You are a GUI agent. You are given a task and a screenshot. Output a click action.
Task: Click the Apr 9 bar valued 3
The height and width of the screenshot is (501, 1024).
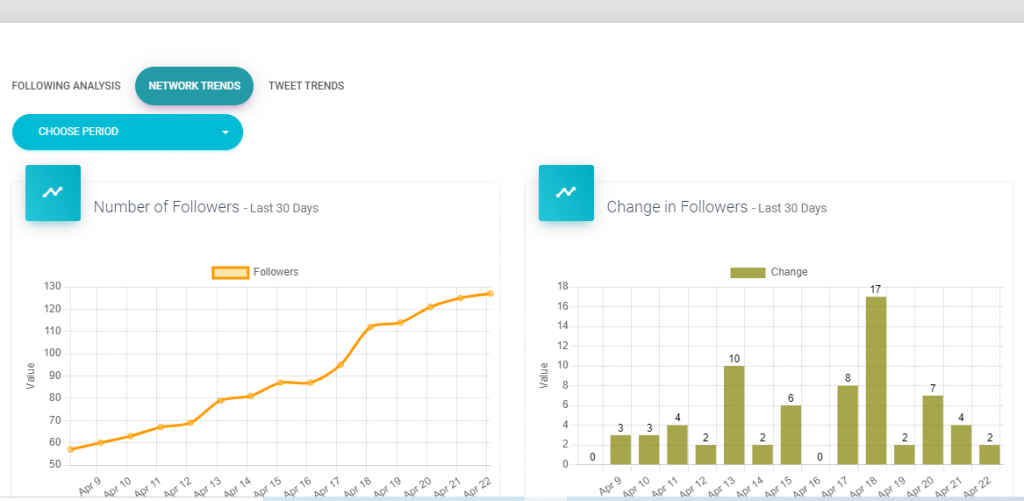pyautogui.click(x=620, y=450)
